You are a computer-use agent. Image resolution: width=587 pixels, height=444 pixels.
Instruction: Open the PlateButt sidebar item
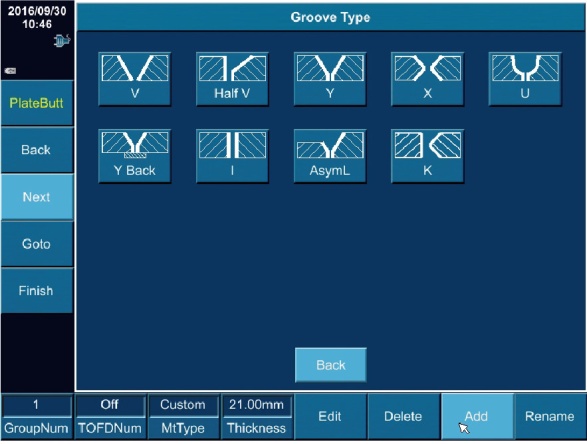pyautogui.click(x=37, y=103)
